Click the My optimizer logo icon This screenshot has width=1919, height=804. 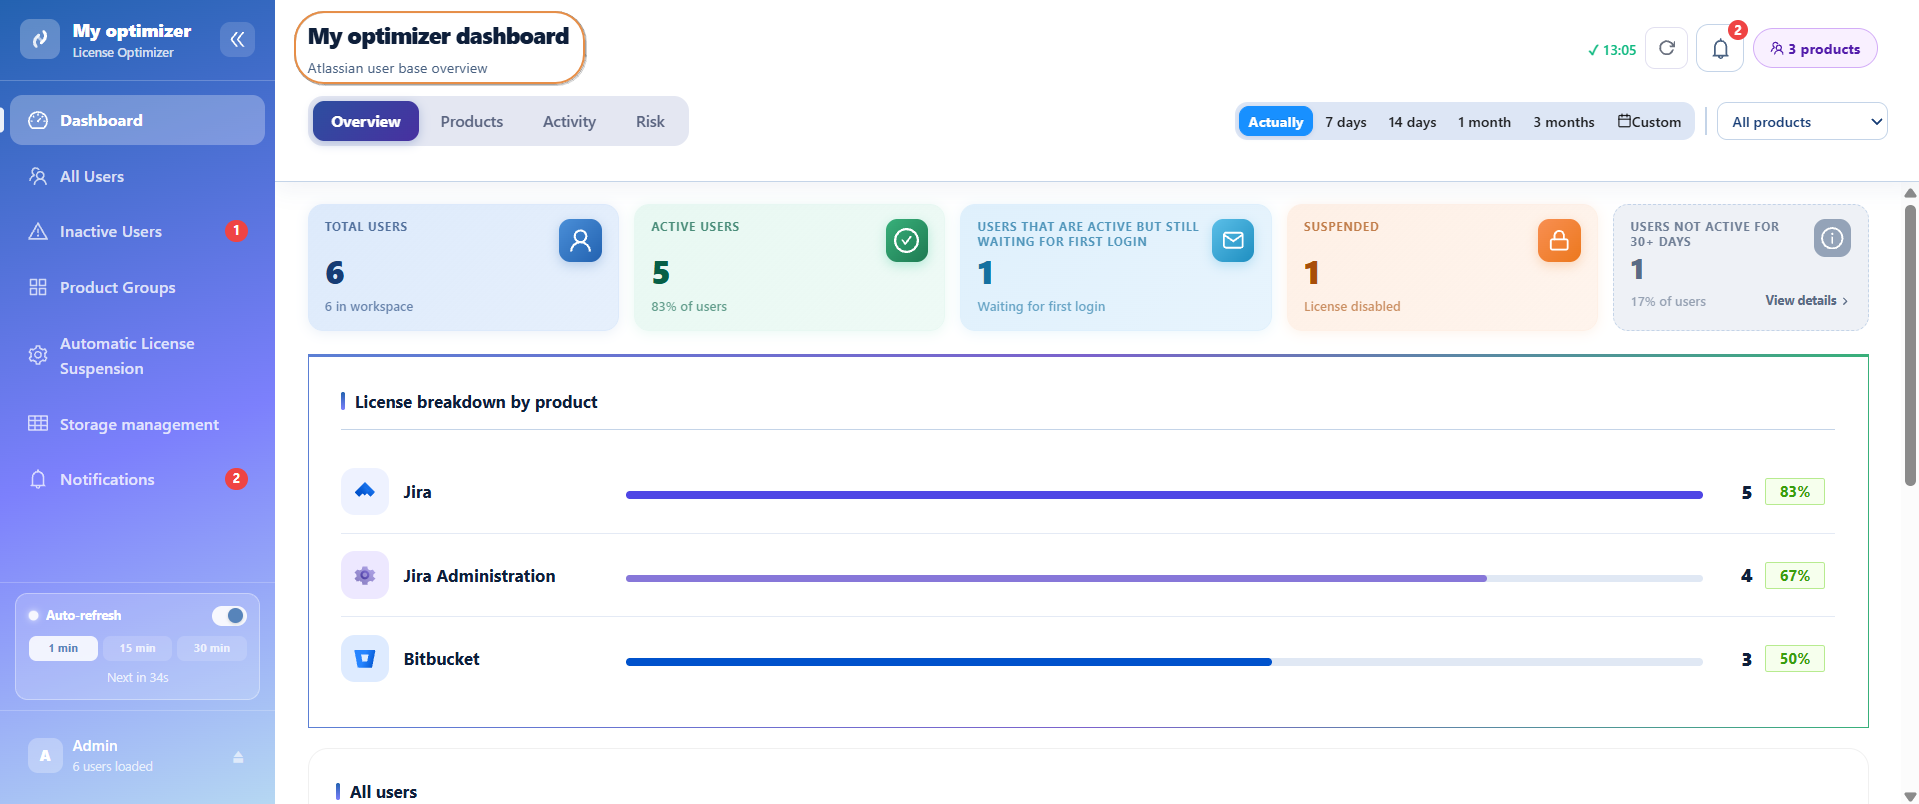(40, 40)
